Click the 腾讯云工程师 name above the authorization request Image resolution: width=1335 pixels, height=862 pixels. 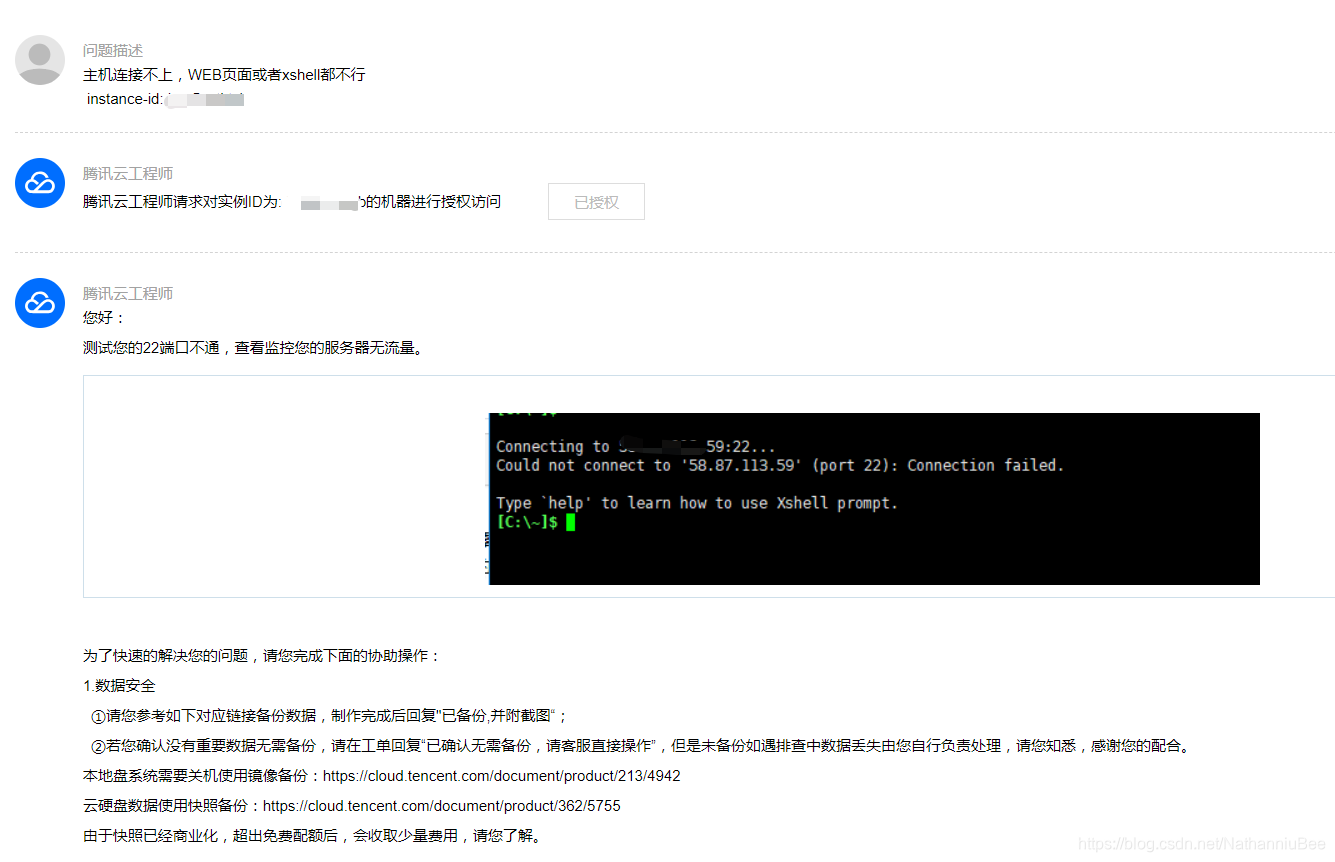(x=128, y=174)
